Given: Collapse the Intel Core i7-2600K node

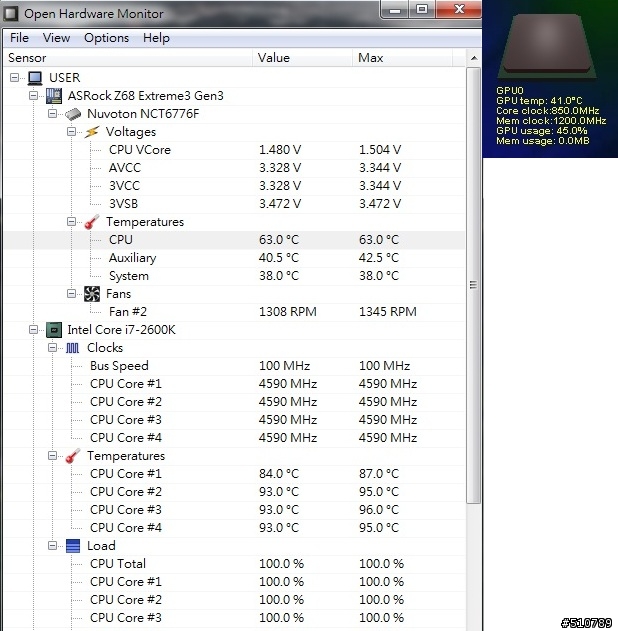Looking at the screenshot, I should point(33,330).
